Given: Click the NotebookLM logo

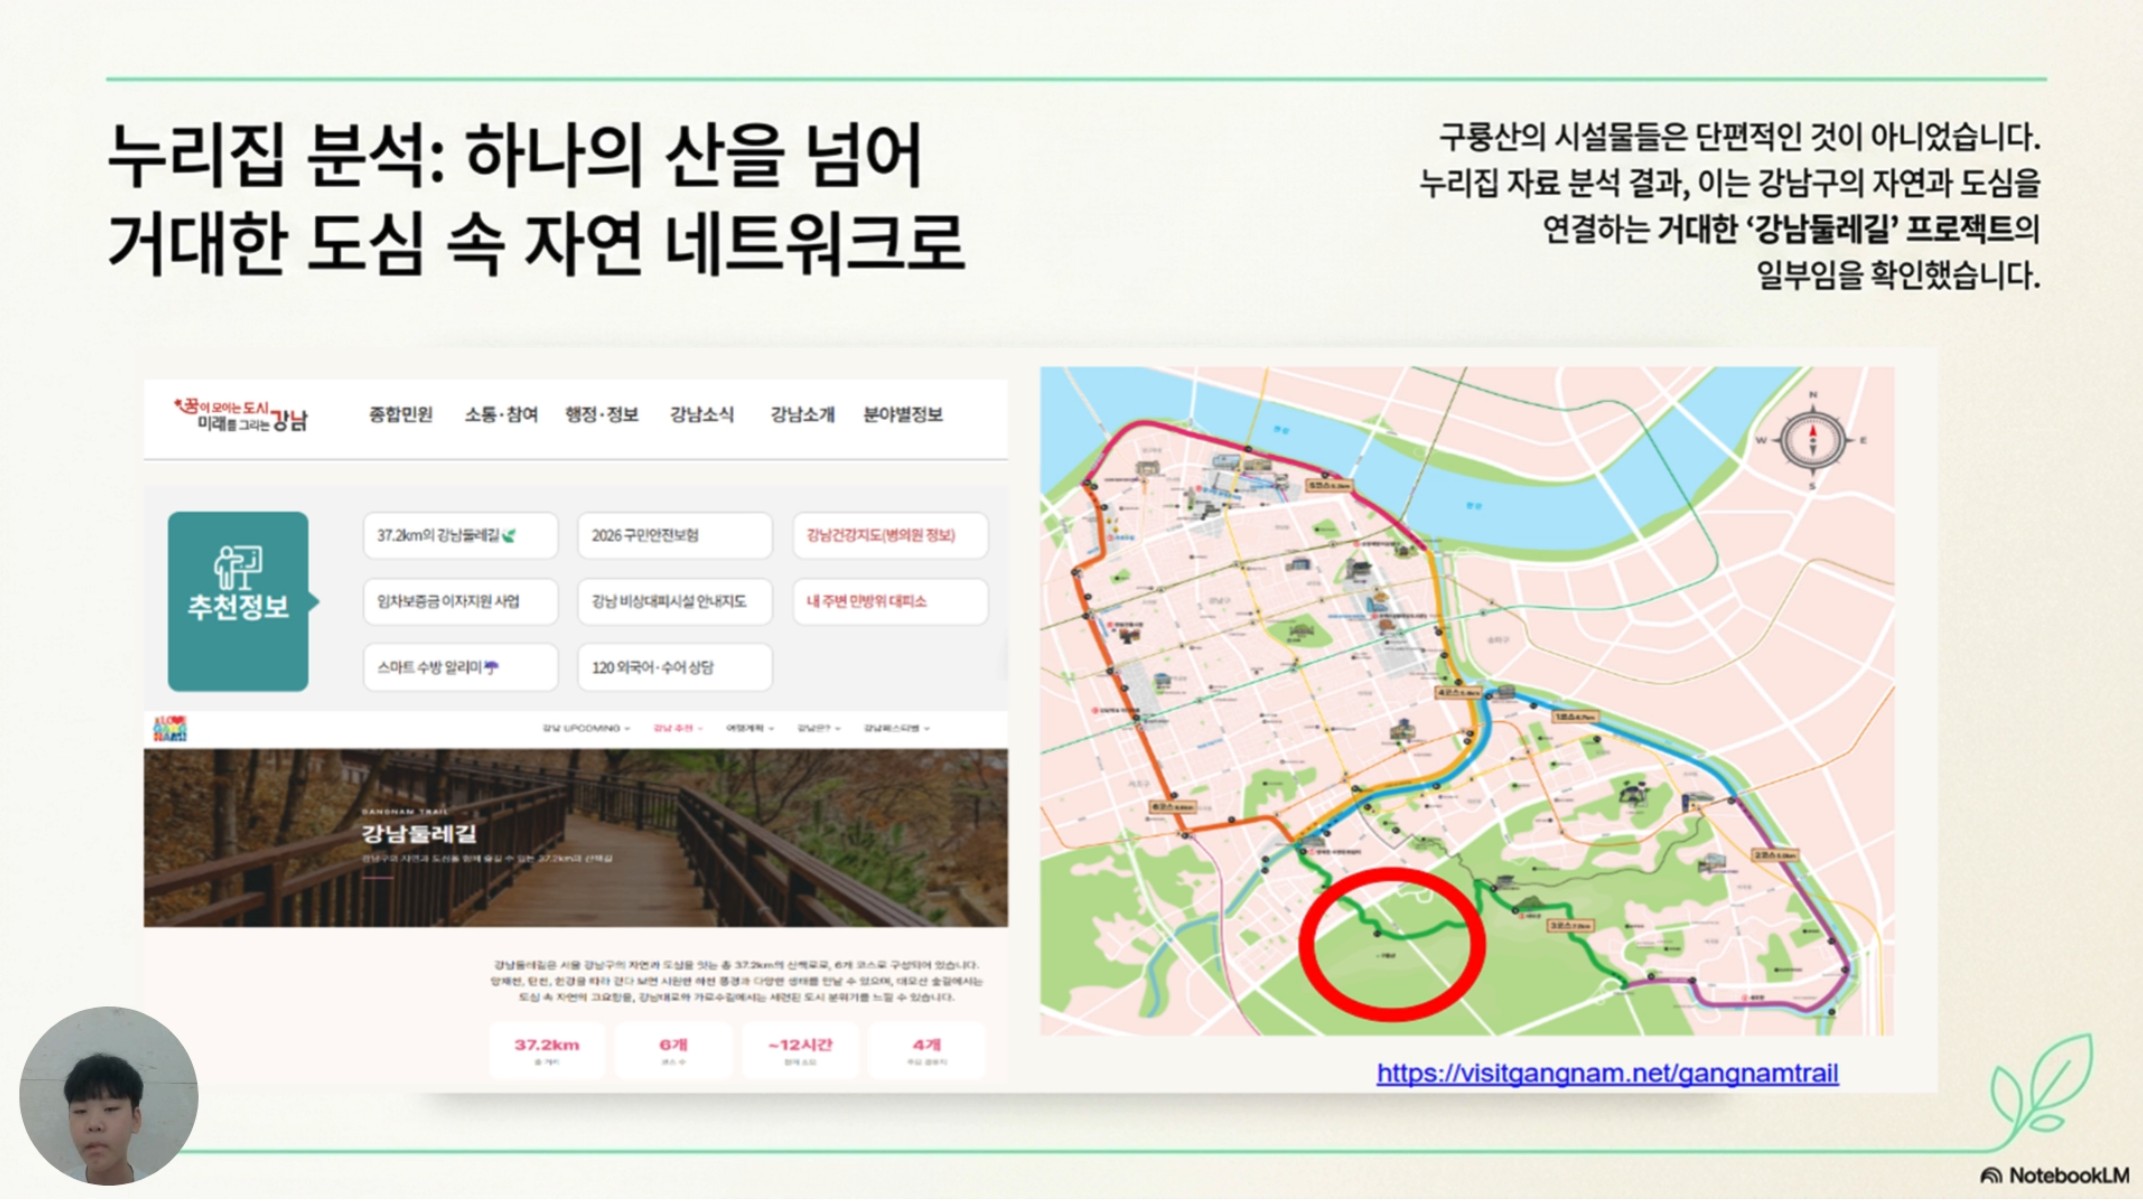Looking at the screenshot, I should 2055,1175.
